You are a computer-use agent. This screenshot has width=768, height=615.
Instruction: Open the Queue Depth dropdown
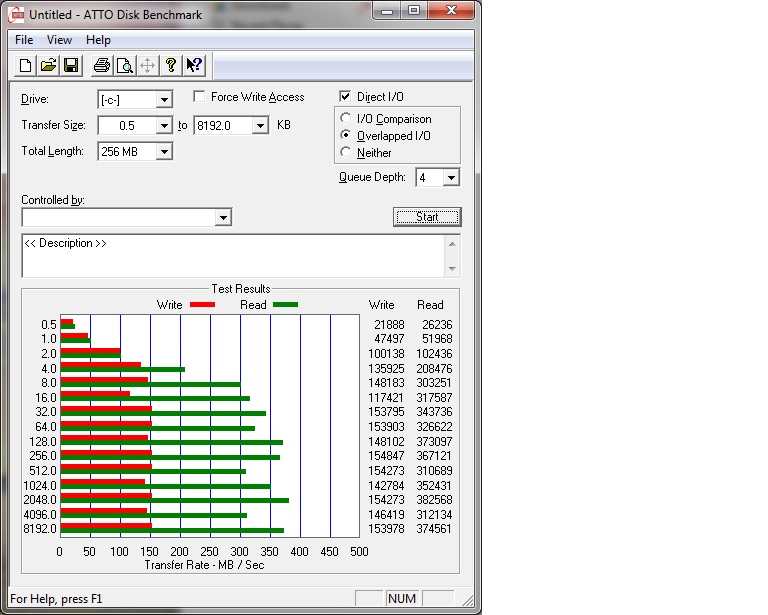click(451, 178)
